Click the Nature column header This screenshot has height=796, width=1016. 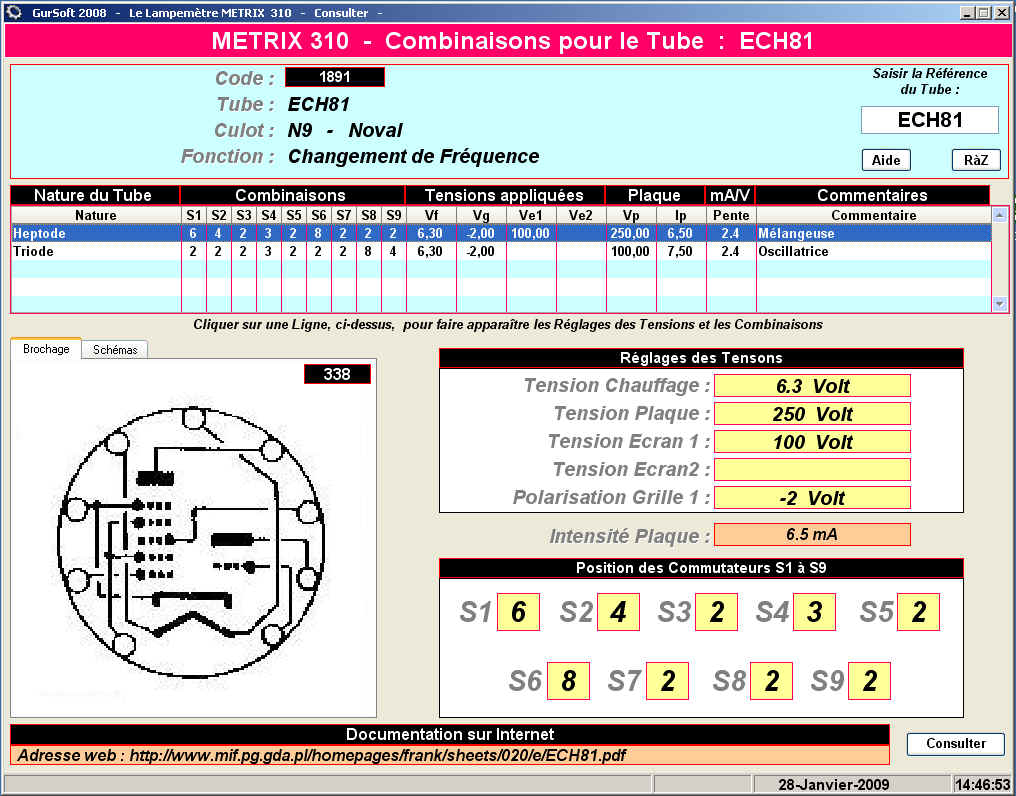96,215
